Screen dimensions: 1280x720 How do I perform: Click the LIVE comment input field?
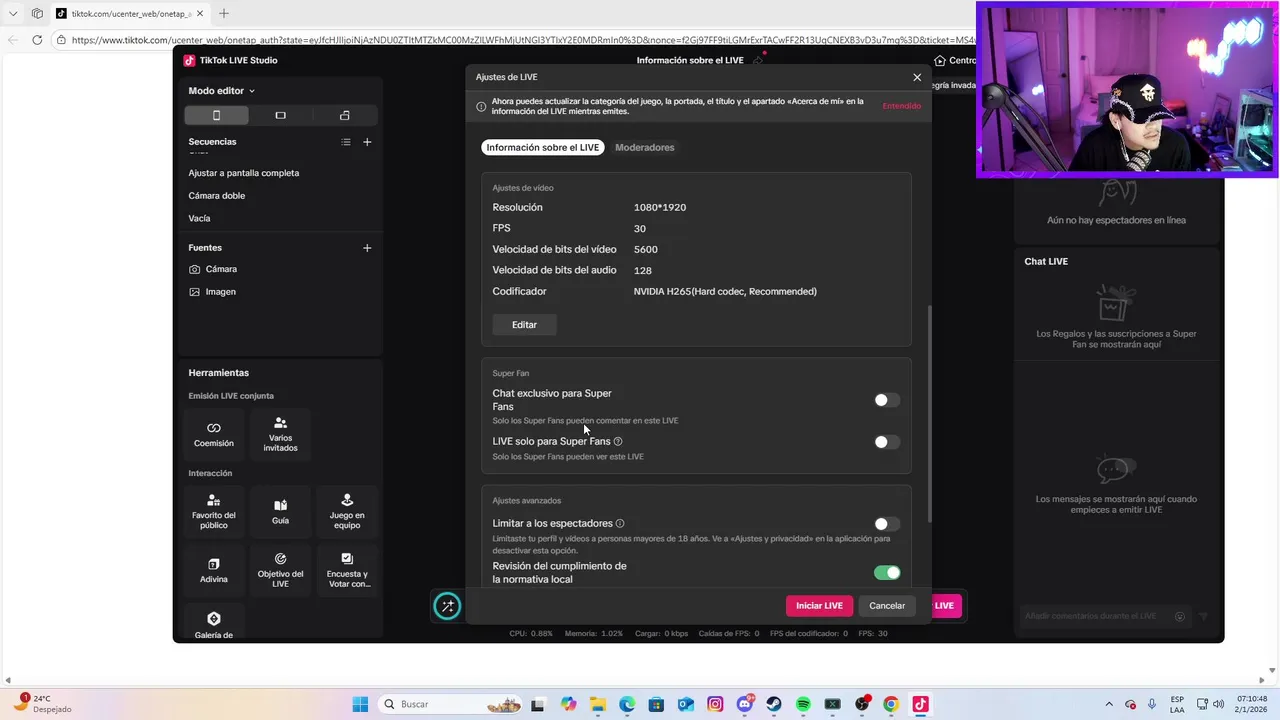pyautogui.click(x=1104, y=617)
